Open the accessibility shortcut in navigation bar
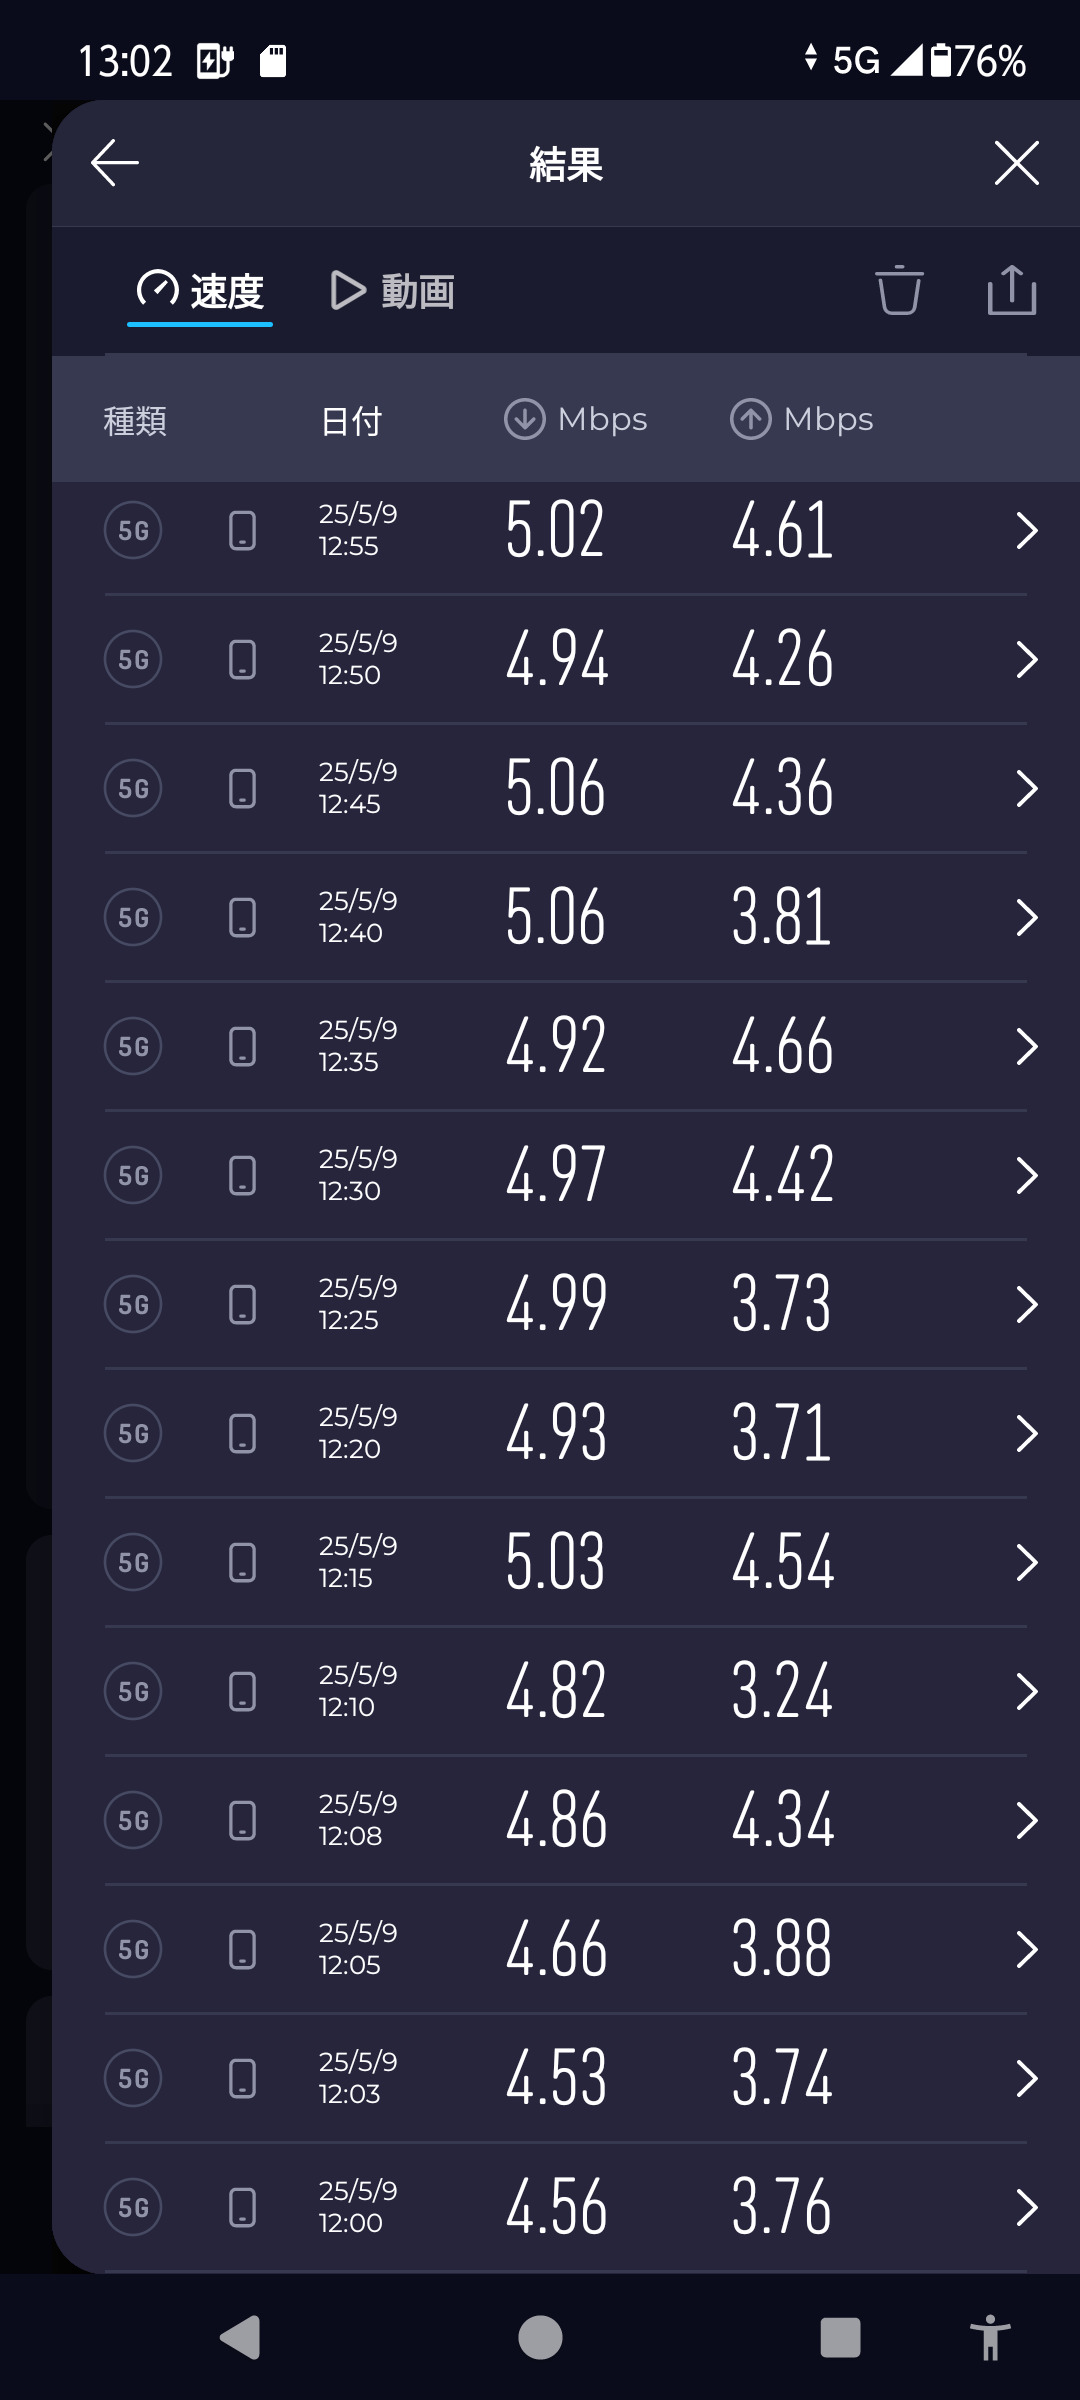This screenshot has height=2400, width=1080. click(x=990, y=2338)
